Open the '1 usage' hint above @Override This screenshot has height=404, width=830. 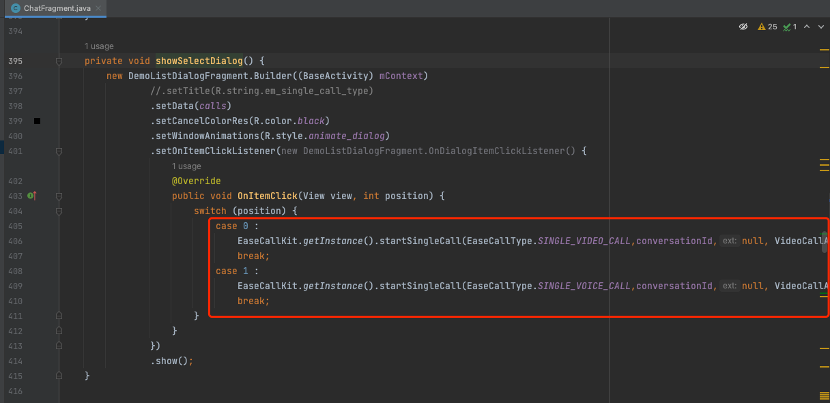pos(186,166)
